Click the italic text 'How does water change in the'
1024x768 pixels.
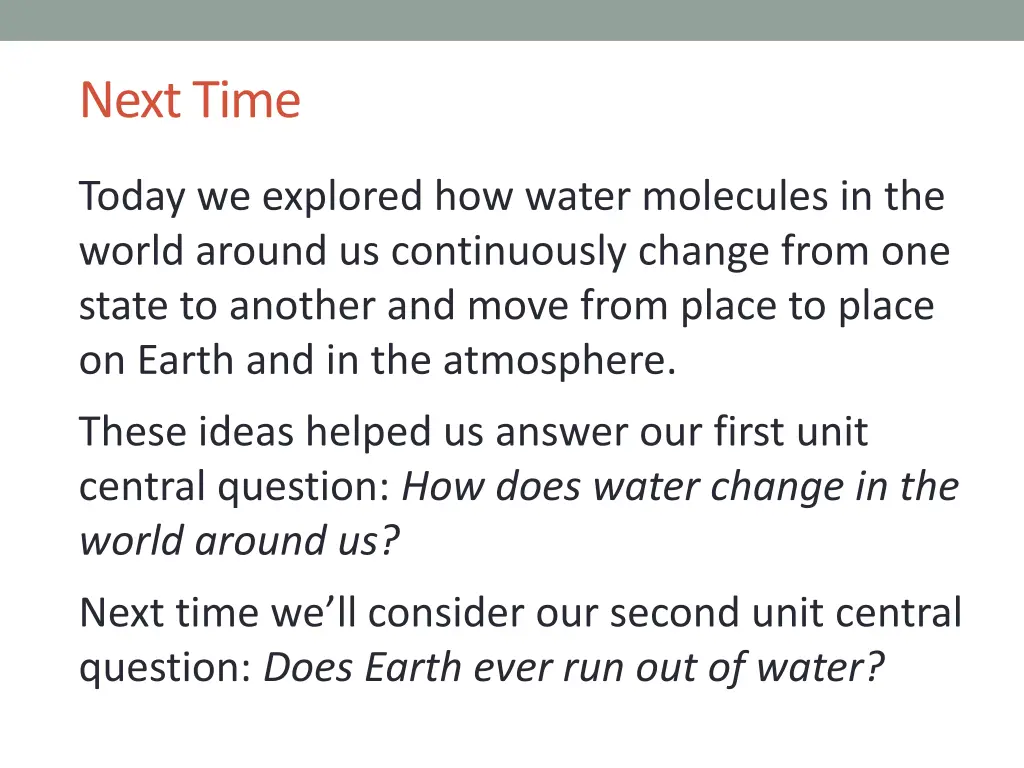pos(680,487)
